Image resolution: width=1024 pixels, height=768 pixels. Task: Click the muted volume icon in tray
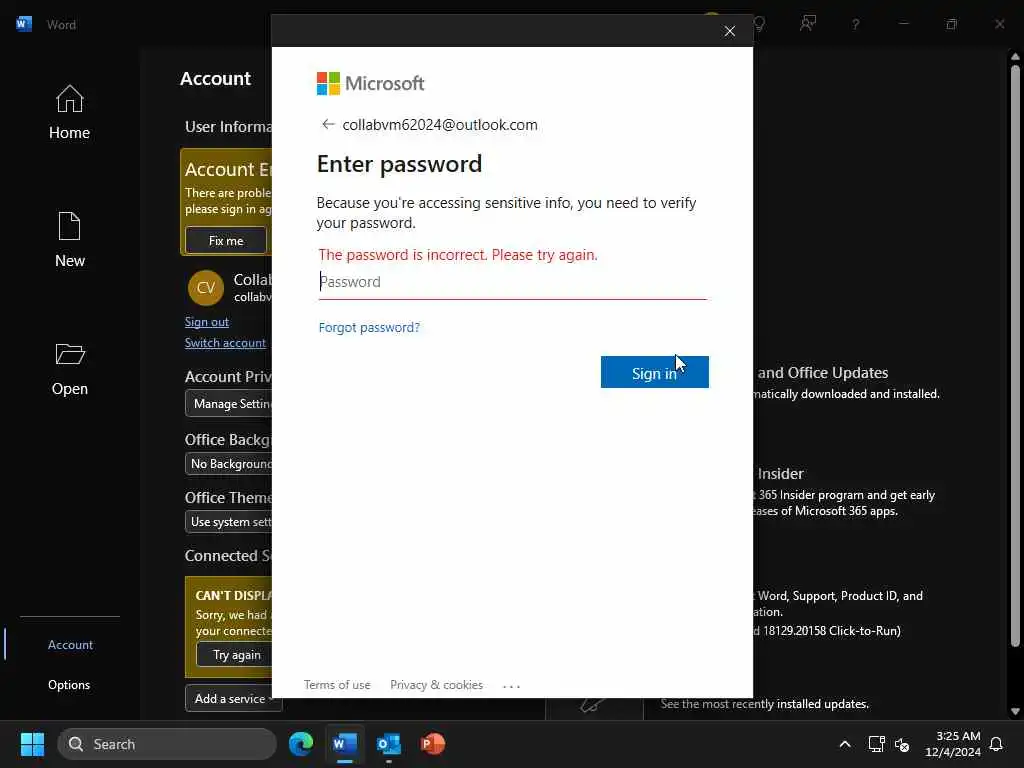[903, 744]
